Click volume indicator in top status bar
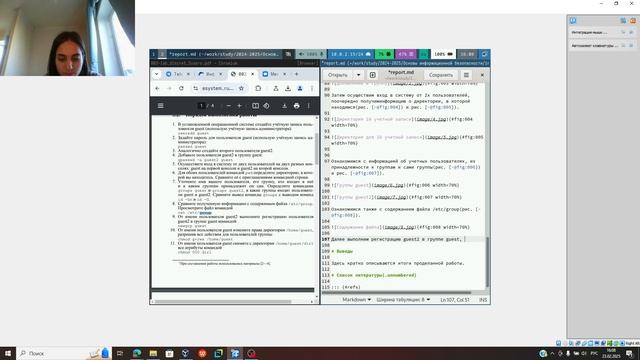The width and height of the screenshot is (640, 360). click(311, 54)
